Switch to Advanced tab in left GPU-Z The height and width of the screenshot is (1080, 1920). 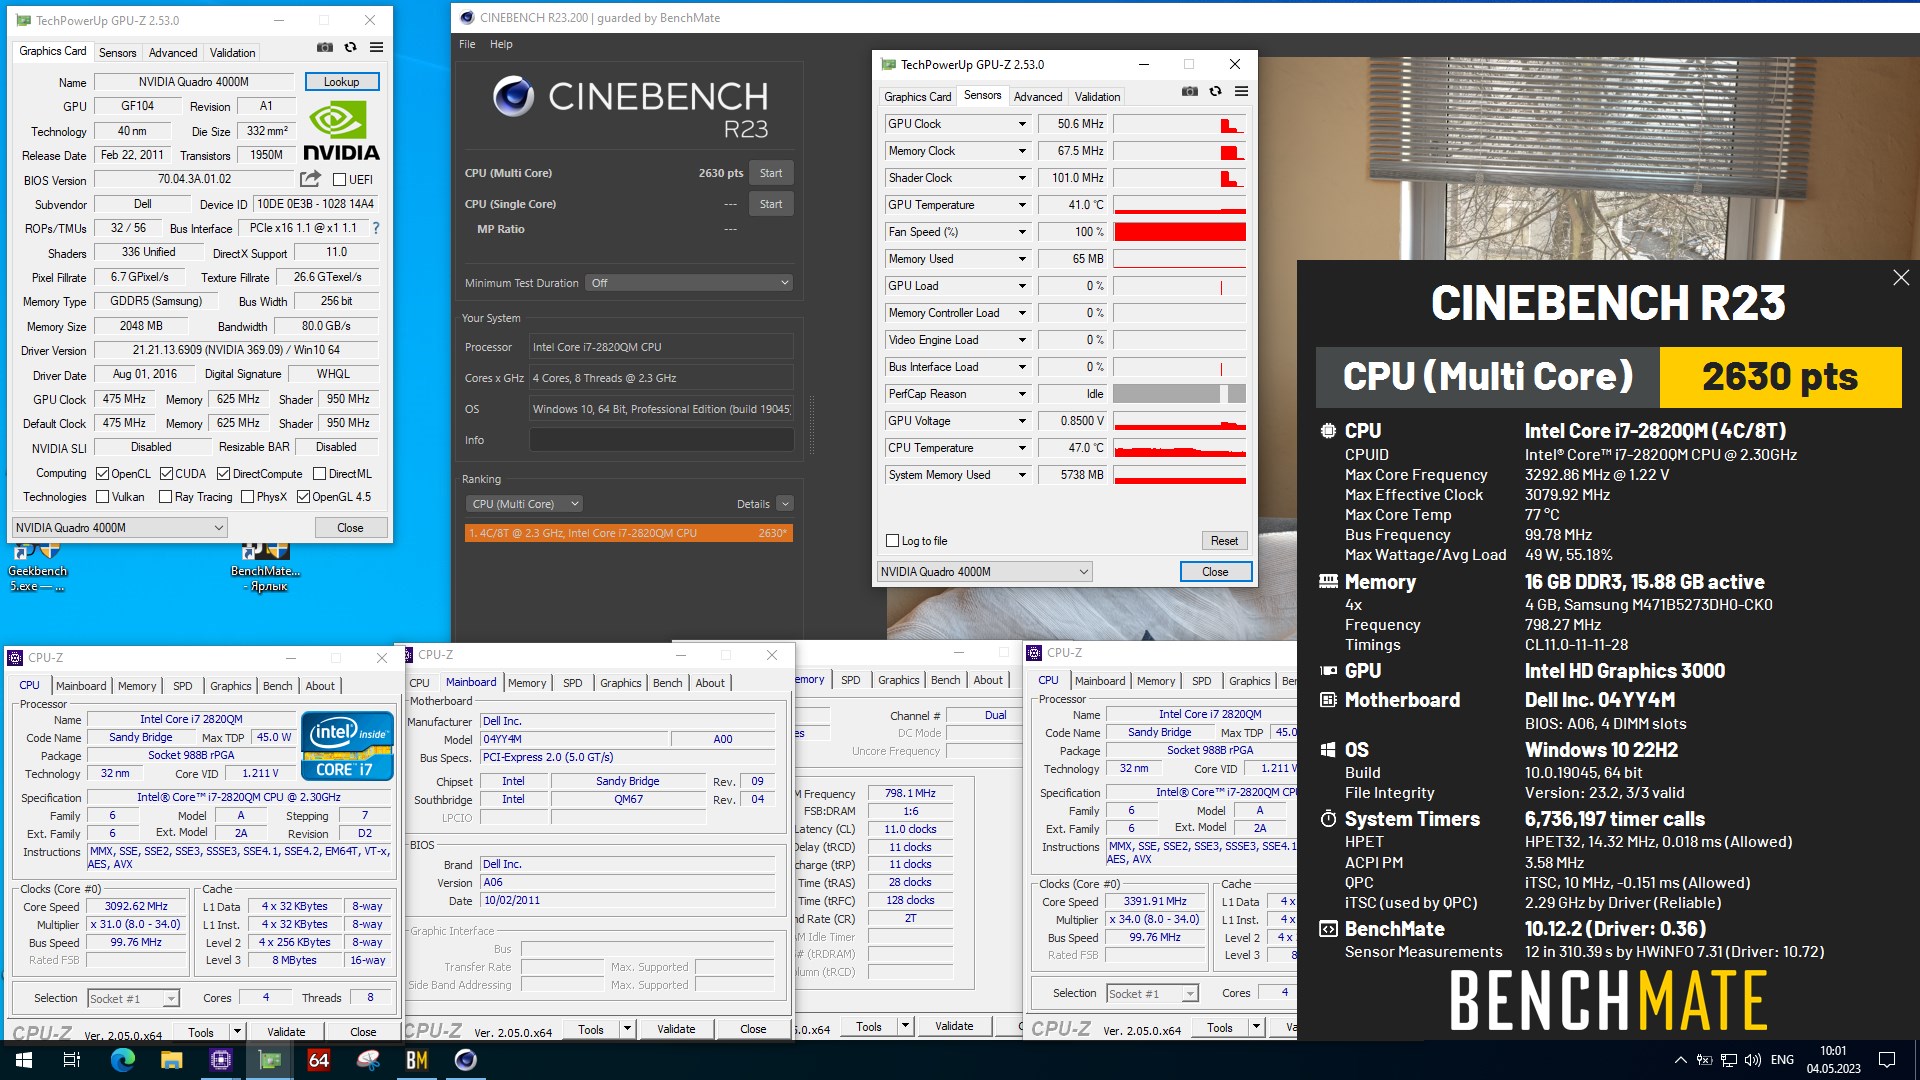(x=173, y=53)
